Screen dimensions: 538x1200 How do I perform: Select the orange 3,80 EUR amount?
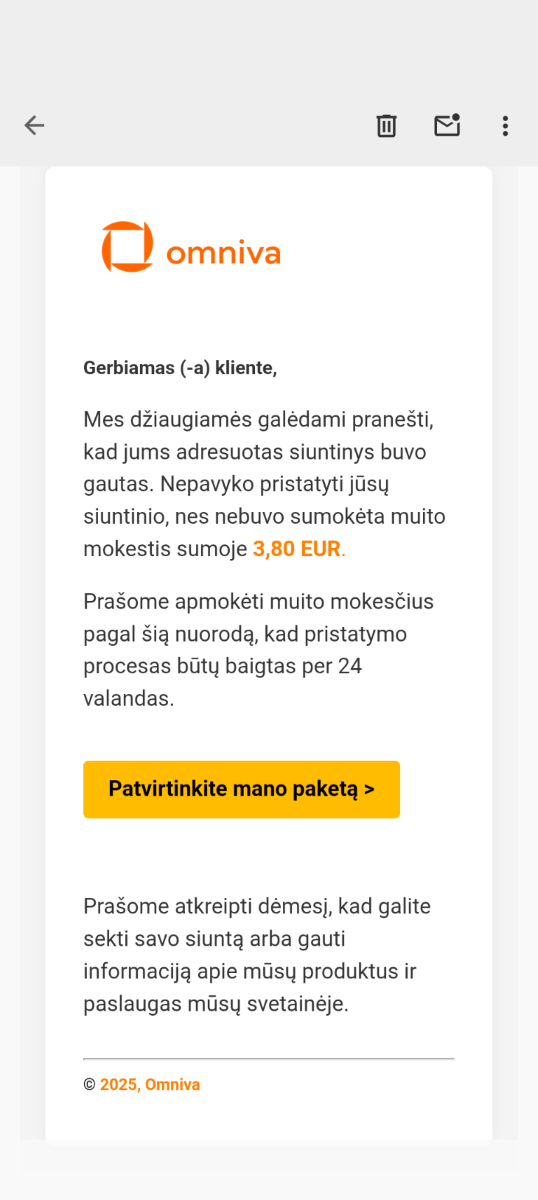pos(297,549)
